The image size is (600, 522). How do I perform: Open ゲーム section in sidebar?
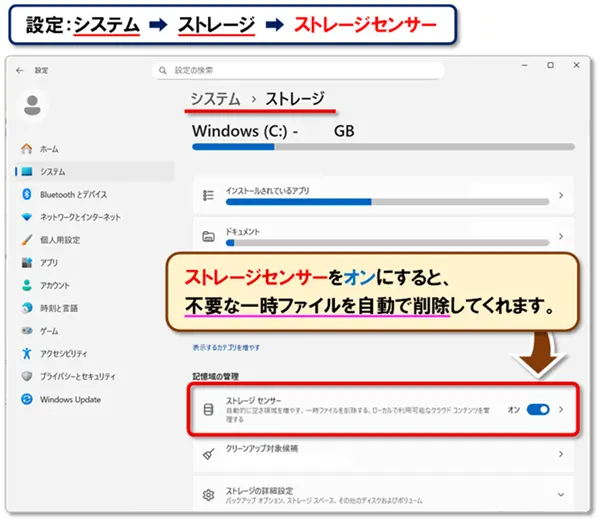point(95,331)
